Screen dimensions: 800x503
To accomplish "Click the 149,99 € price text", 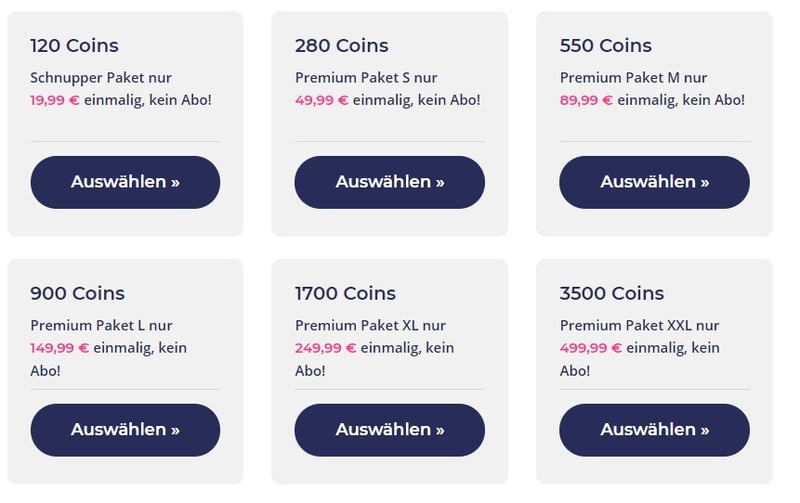I will point(60,348).
